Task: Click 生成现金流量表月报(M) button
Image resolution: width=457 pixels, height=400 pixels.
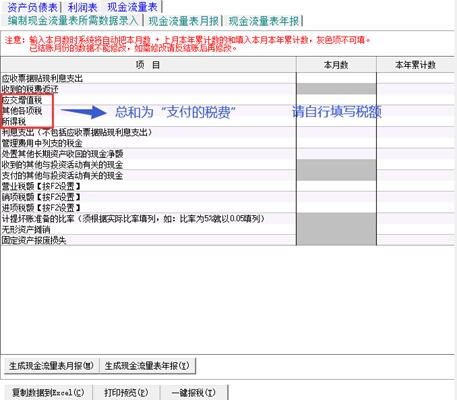Action: click(51, 366)
